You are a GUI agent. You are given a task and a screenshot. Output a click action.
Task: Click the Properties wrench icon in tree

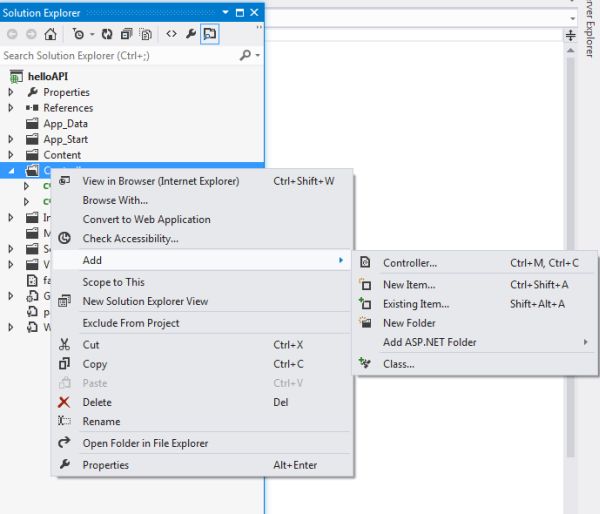[x=33, y=92]
